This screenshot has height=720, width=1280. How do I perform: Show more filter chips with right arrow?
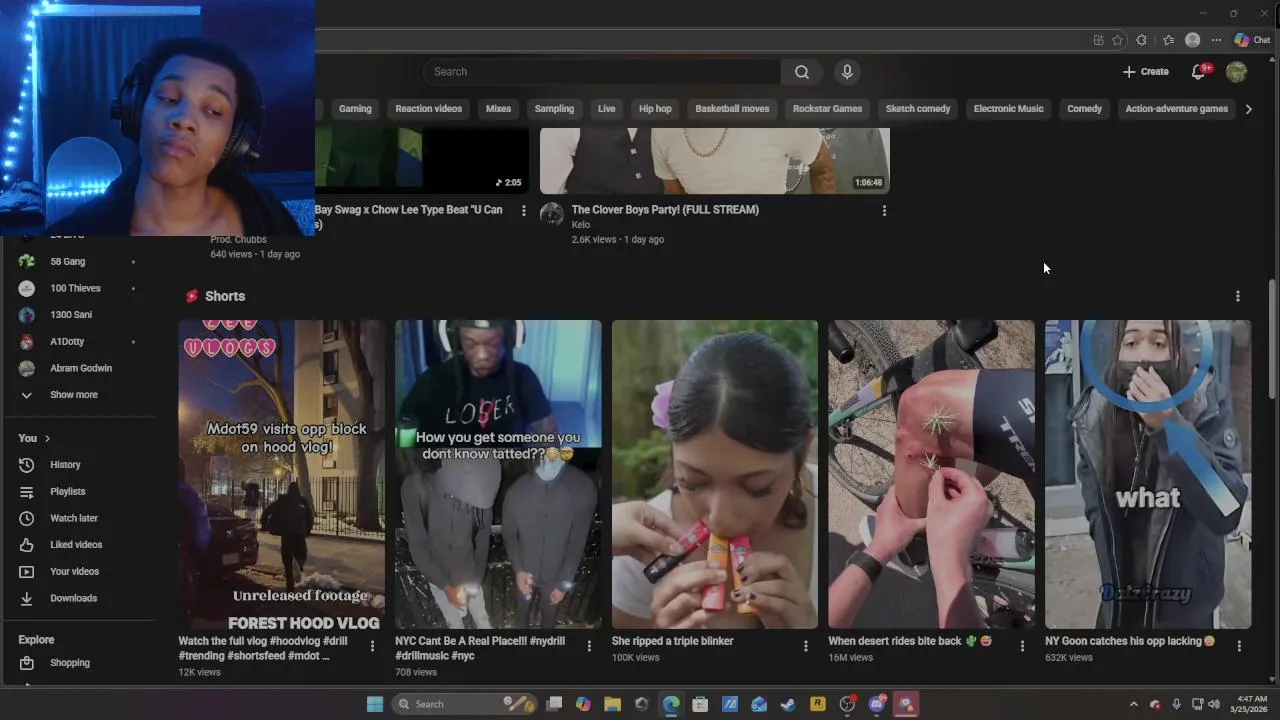click(x=1248, y=109)
